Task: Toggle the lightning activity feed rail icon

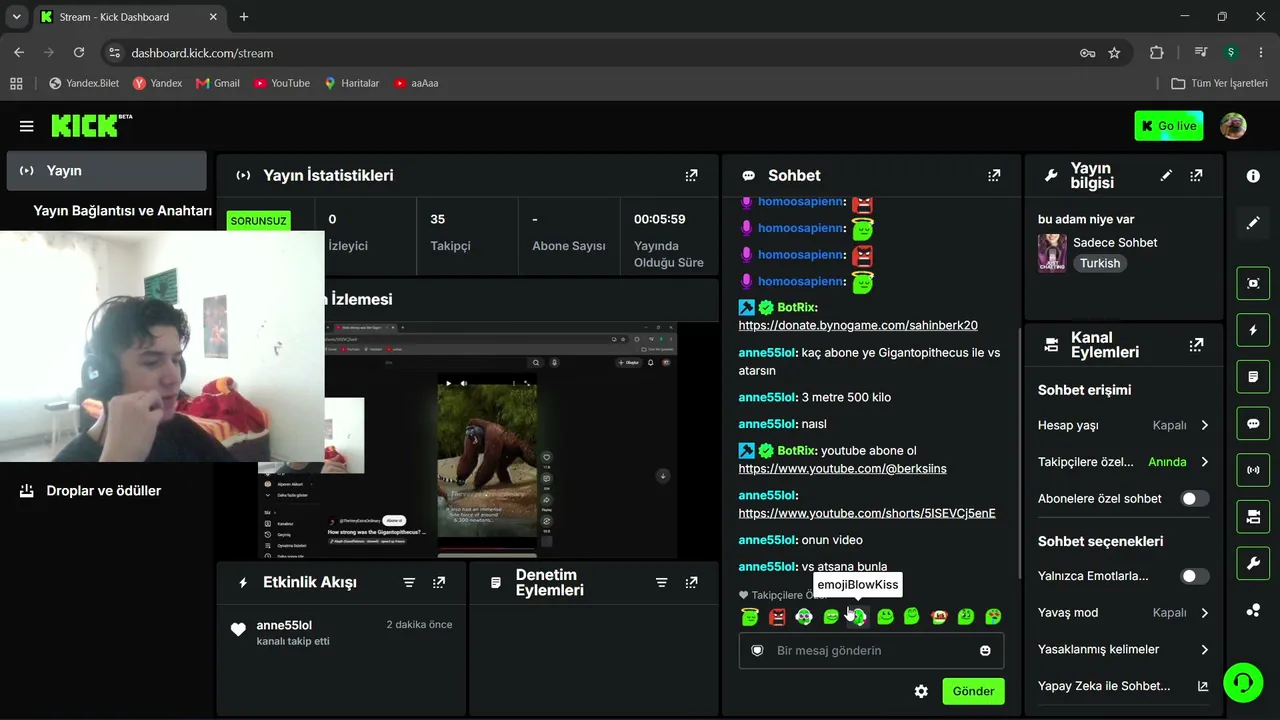Action: click(1253, 330)
